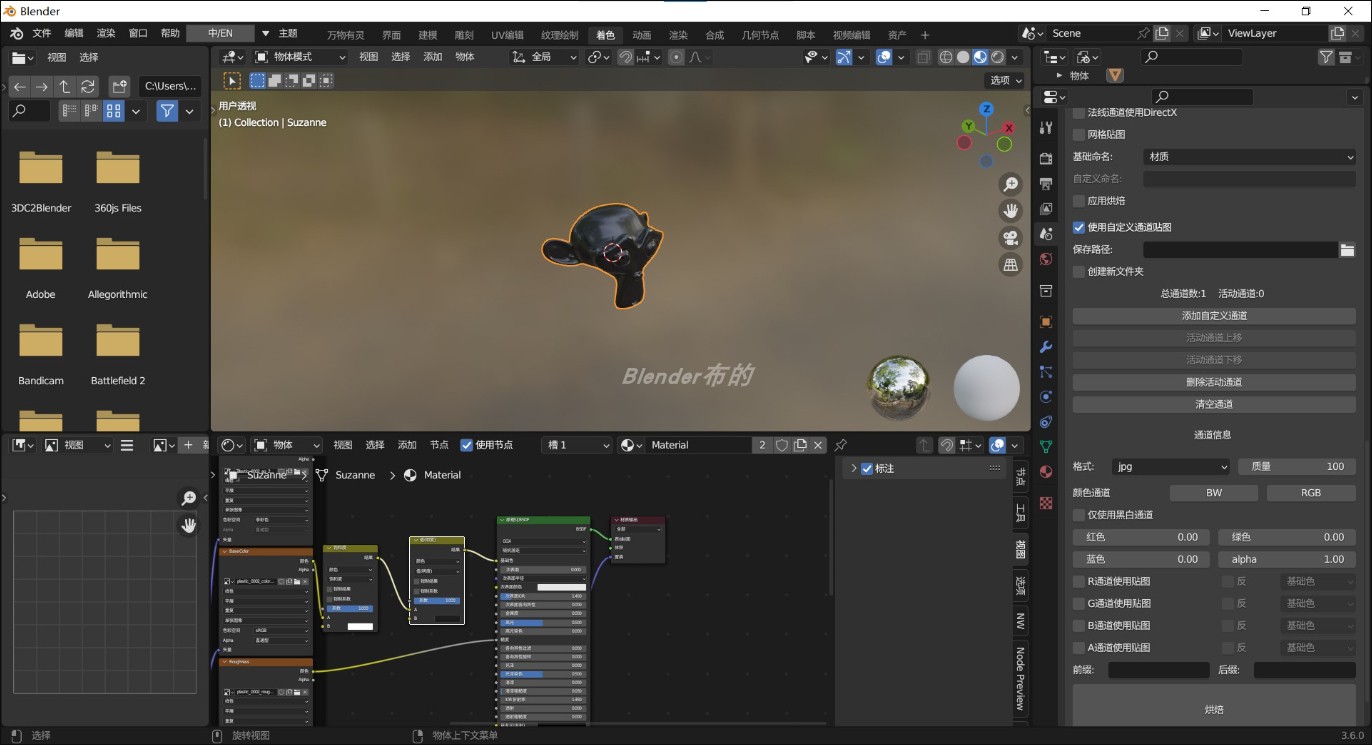Adjust 质量 100 slider
This screenshot has width=1372, height=745.
(1297, 467)
